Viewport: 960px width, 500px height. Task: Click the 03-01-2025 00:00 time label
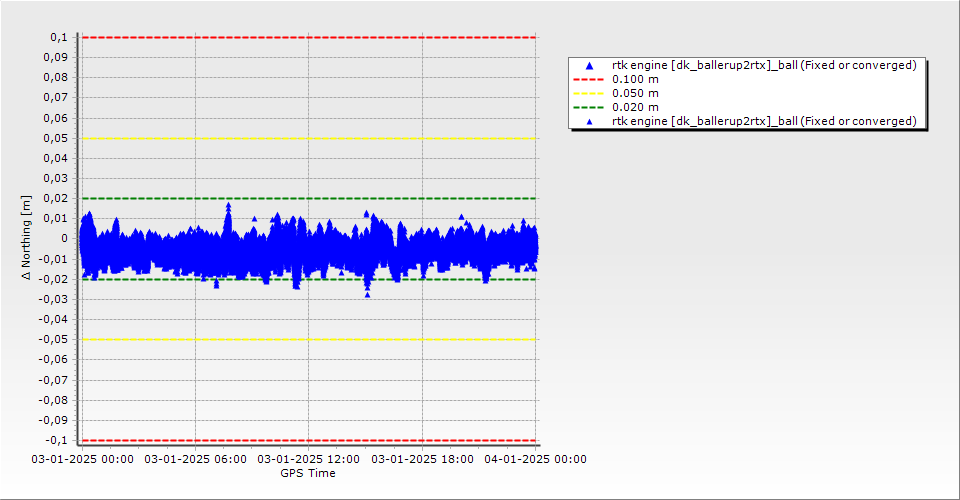[x=83, y=459]
